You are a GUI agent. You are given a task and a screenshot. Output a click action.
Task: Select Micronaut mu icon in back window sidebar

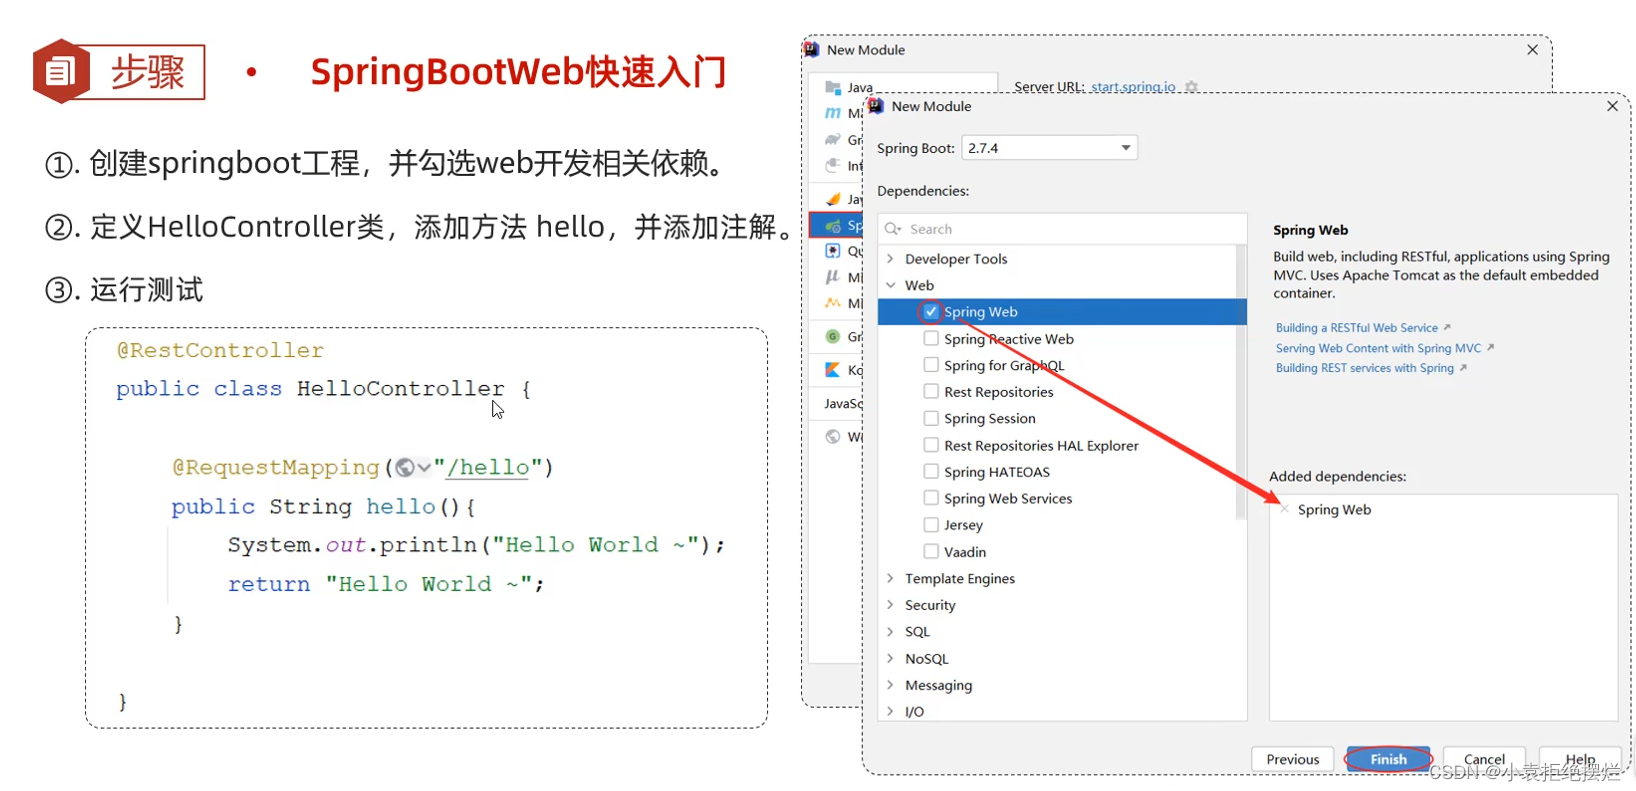[x=833, y=277]
